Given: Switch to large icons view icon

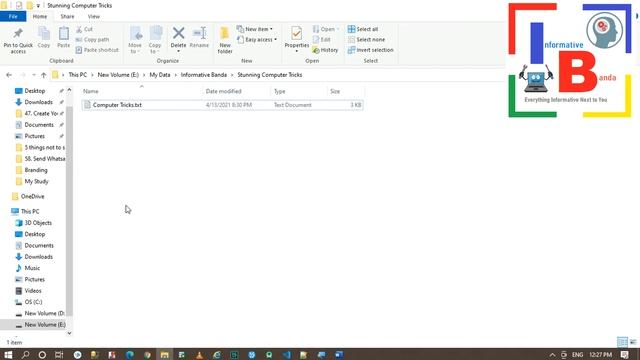Looking at the screenshot, I should [633, 342].
